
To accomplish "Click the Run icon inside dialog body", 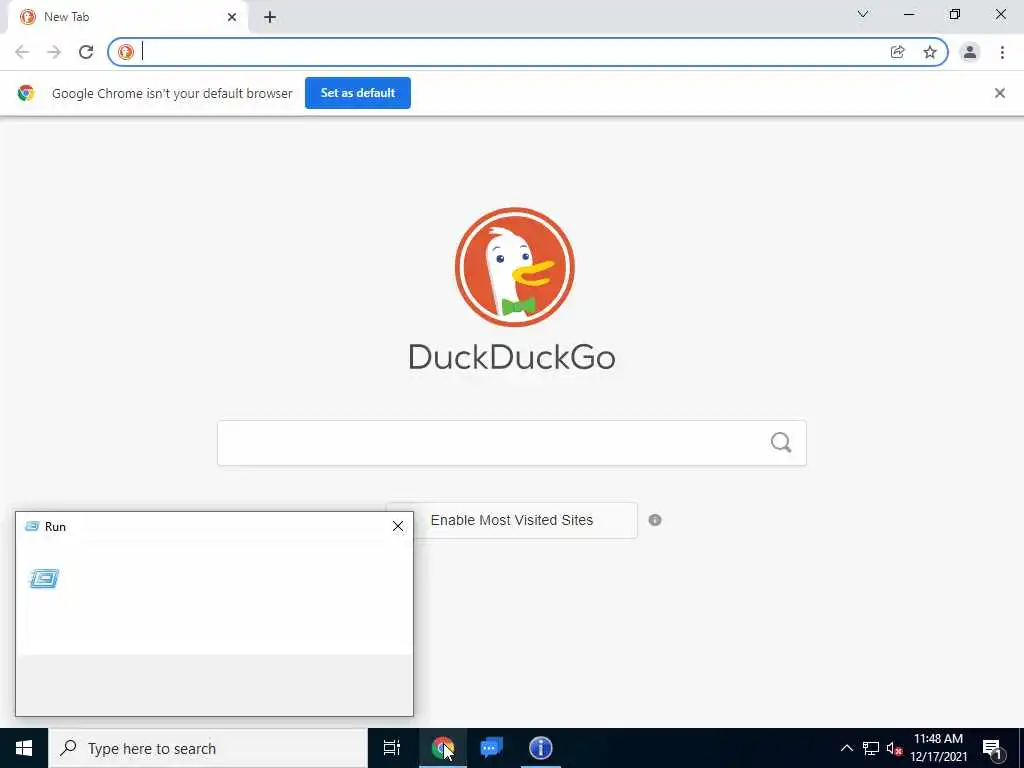I will point(44,579).
